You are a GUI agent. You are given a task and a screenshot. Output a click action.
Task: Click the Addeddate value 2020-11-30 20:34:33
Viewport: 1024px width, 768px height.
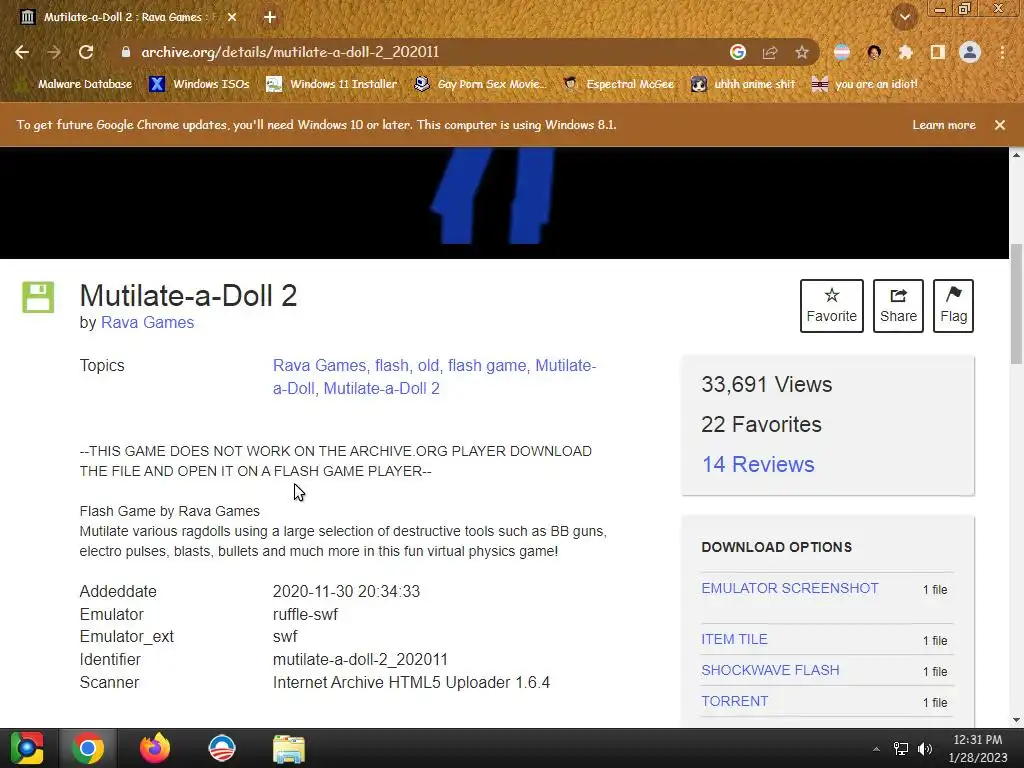pos(346,592)
